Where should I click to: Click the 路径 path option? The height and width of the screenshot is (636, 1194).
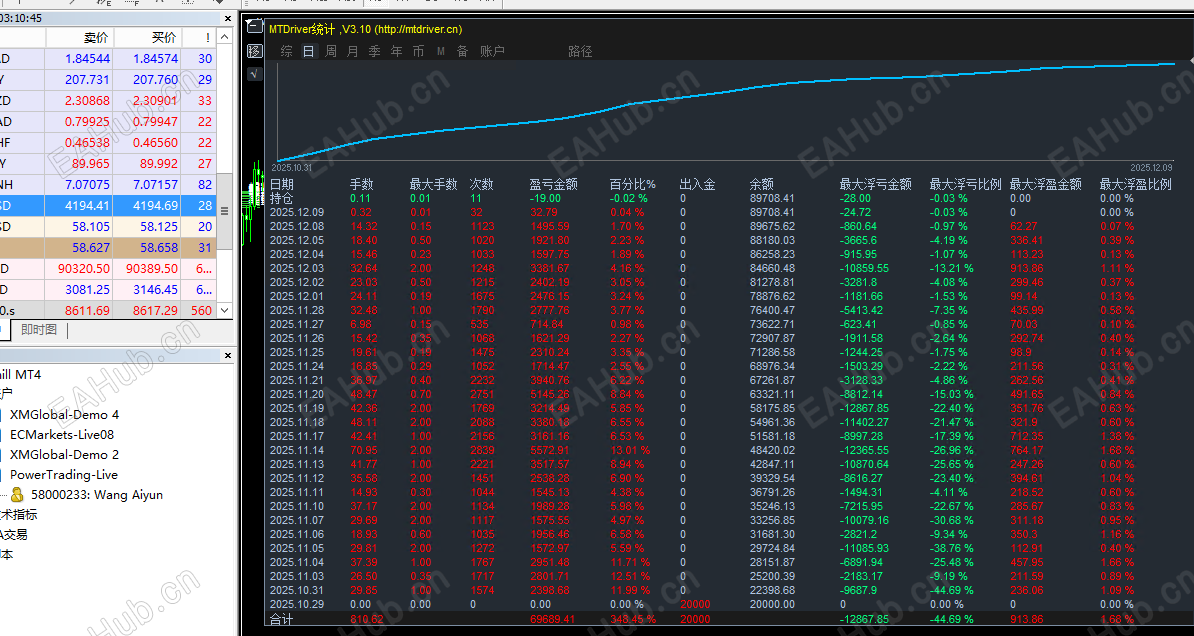579,51
